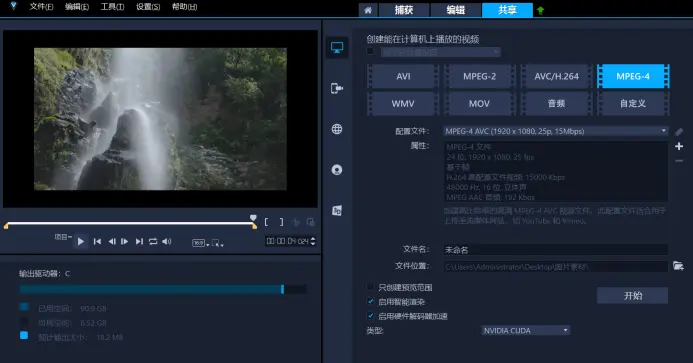Click the 文件名 input field
Viewport: 693px width, 363px height.
(x=556, y=250)
